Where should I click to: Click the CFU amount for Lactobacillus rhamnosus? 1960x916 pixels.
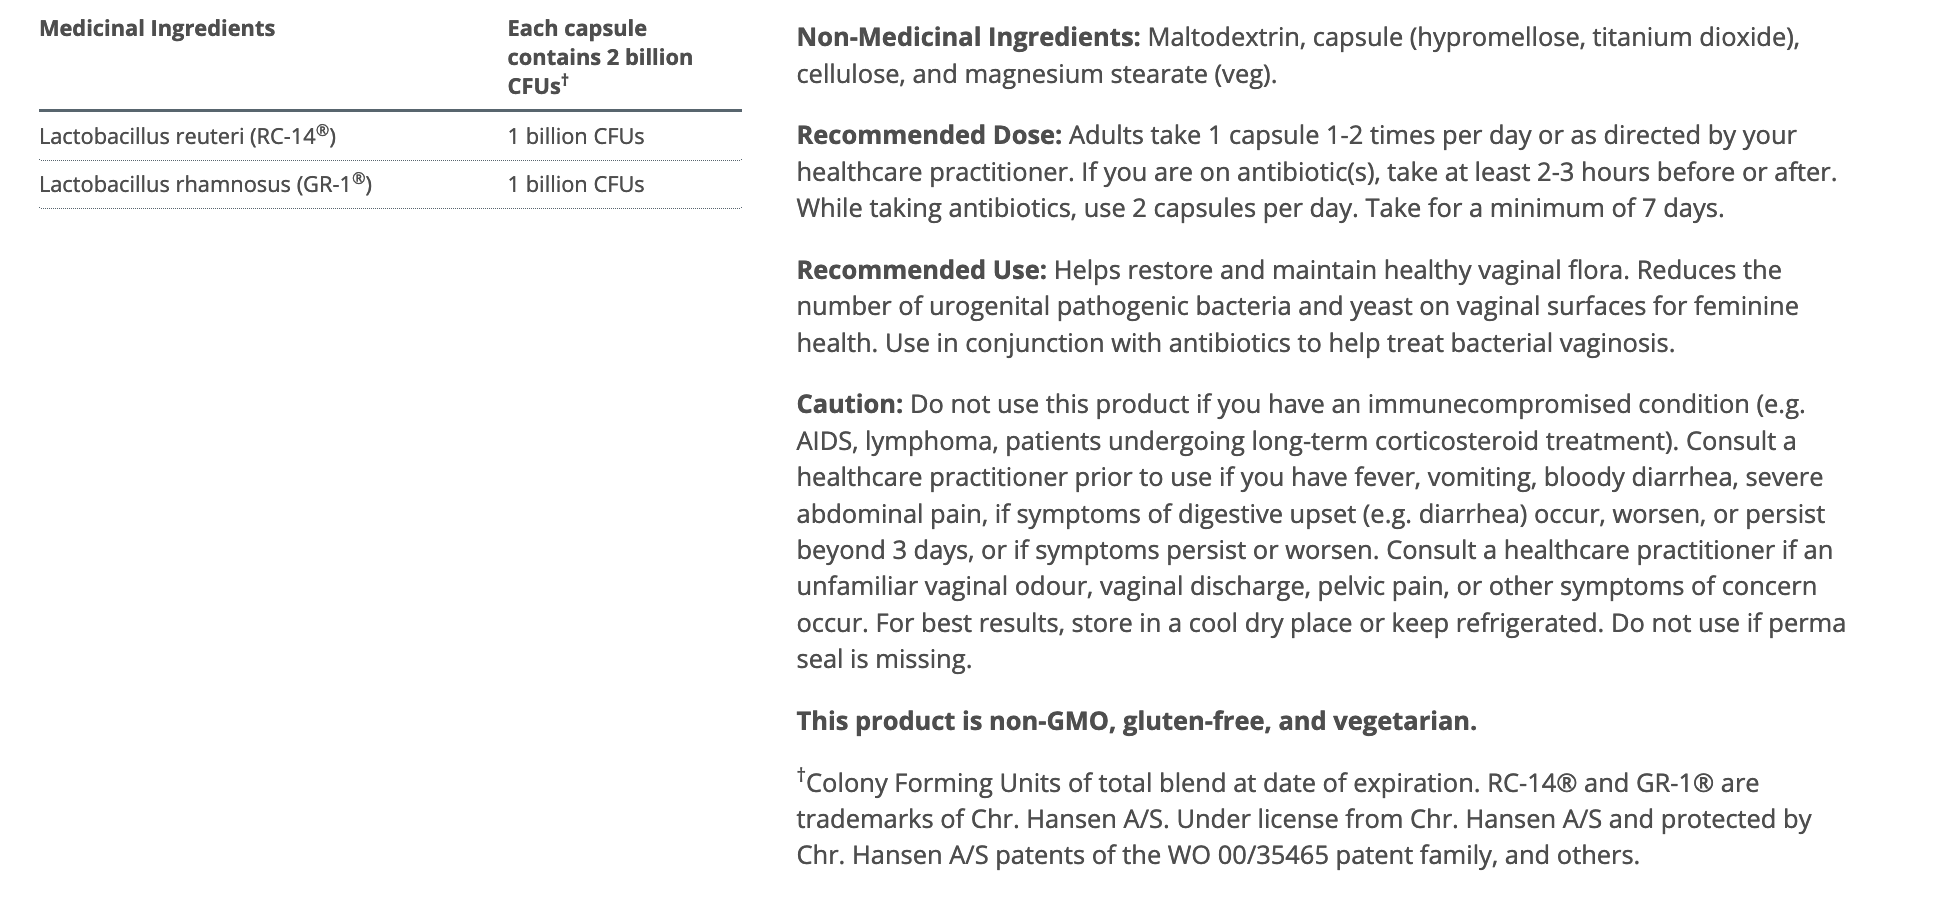pos(575,184)
